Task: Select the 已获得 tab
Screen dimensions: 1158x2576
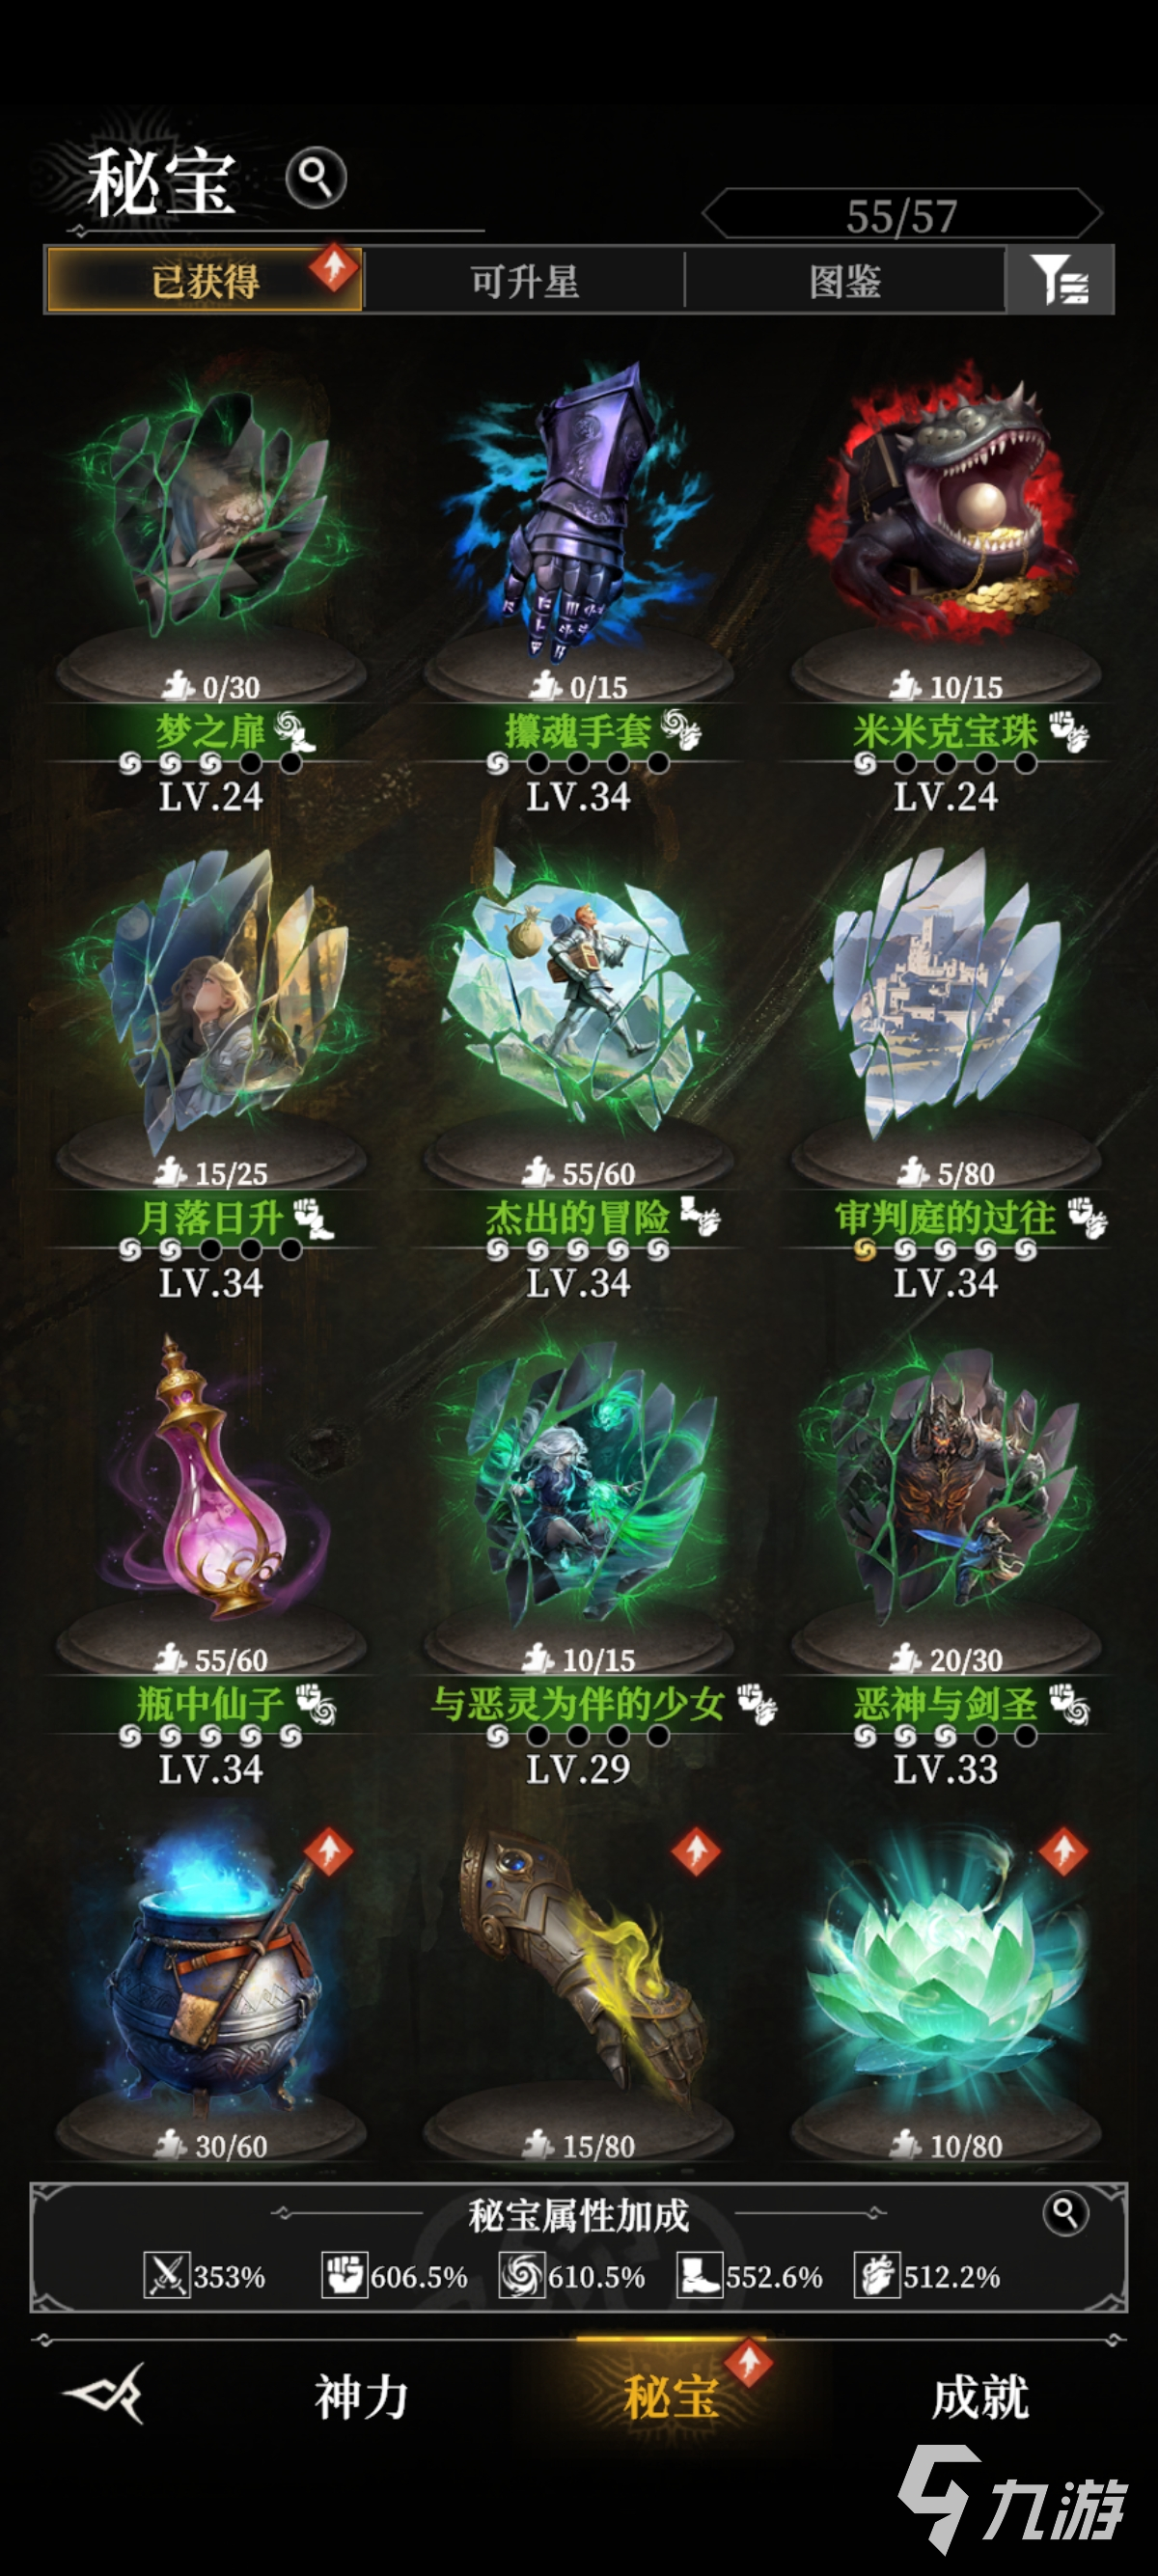Action: tap(205, 281)
